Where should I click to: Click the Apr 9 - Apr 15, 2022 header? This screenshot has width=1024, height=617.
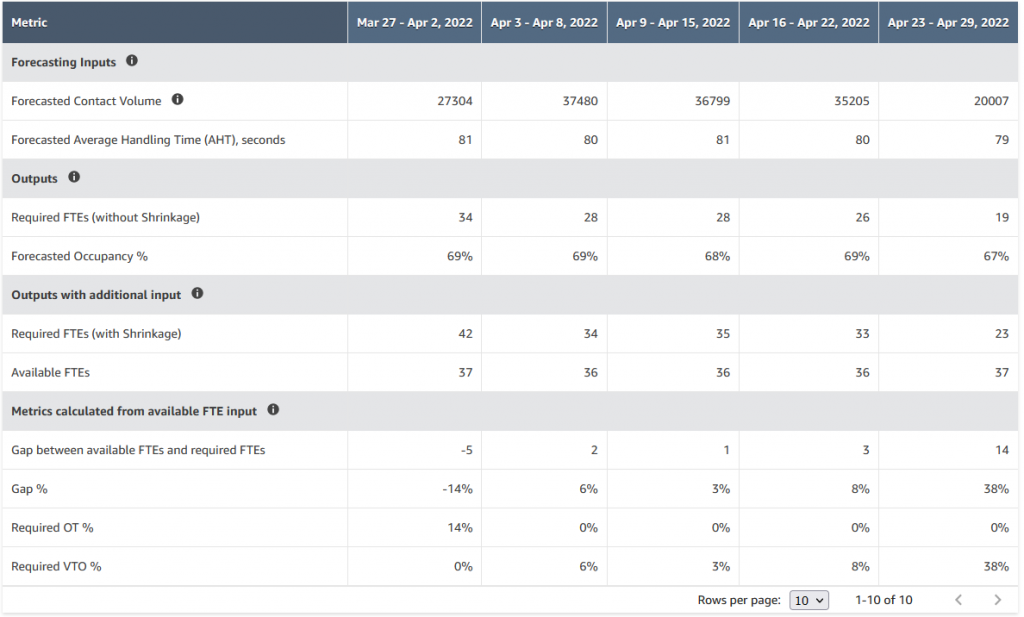click(673, 22)
